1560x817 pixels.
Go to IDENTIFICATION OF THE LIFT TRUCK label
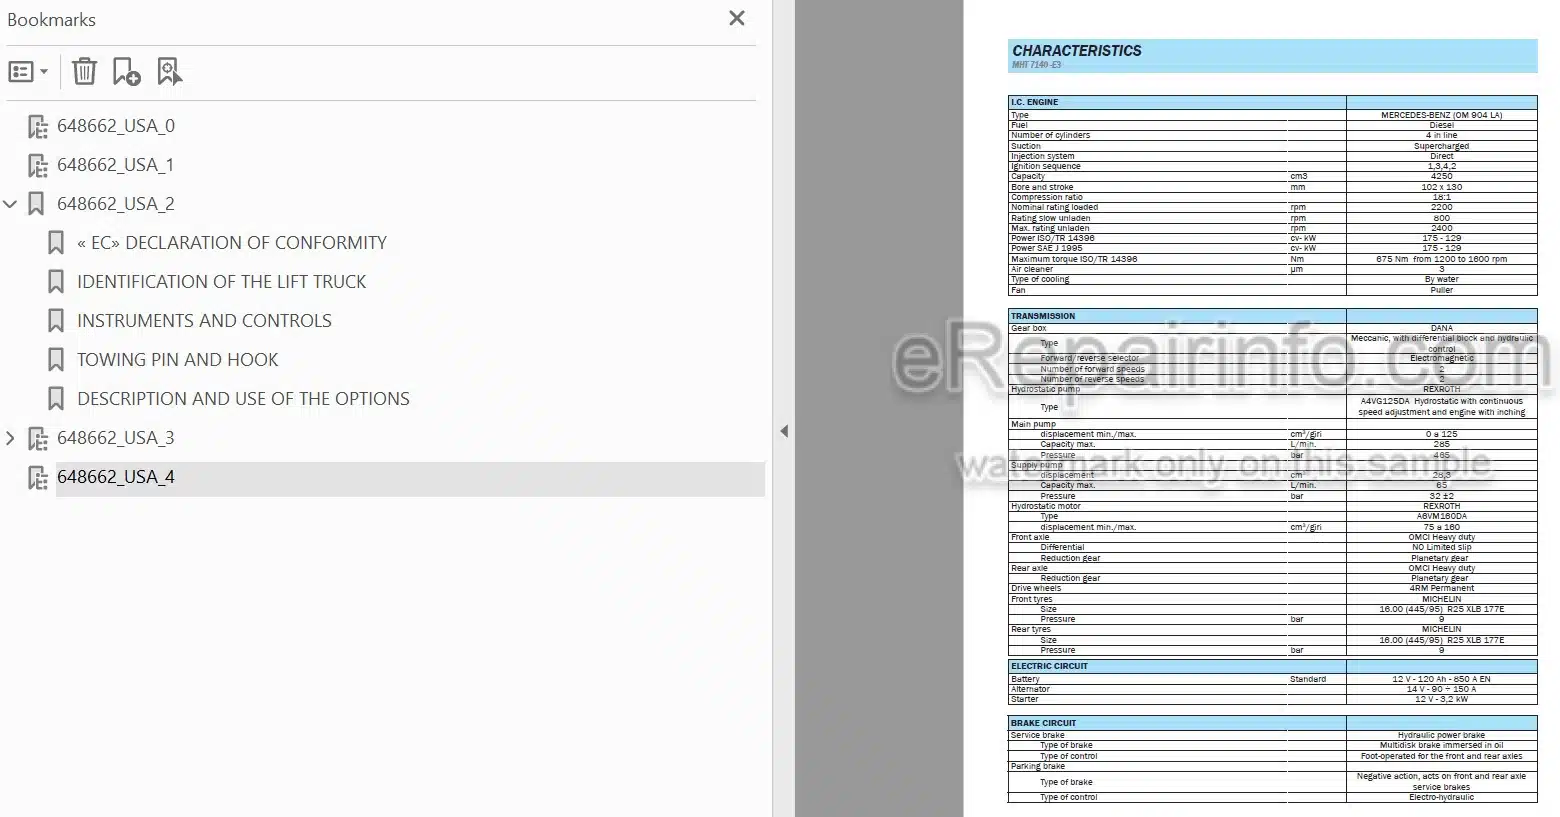click(x=222, y=282)
